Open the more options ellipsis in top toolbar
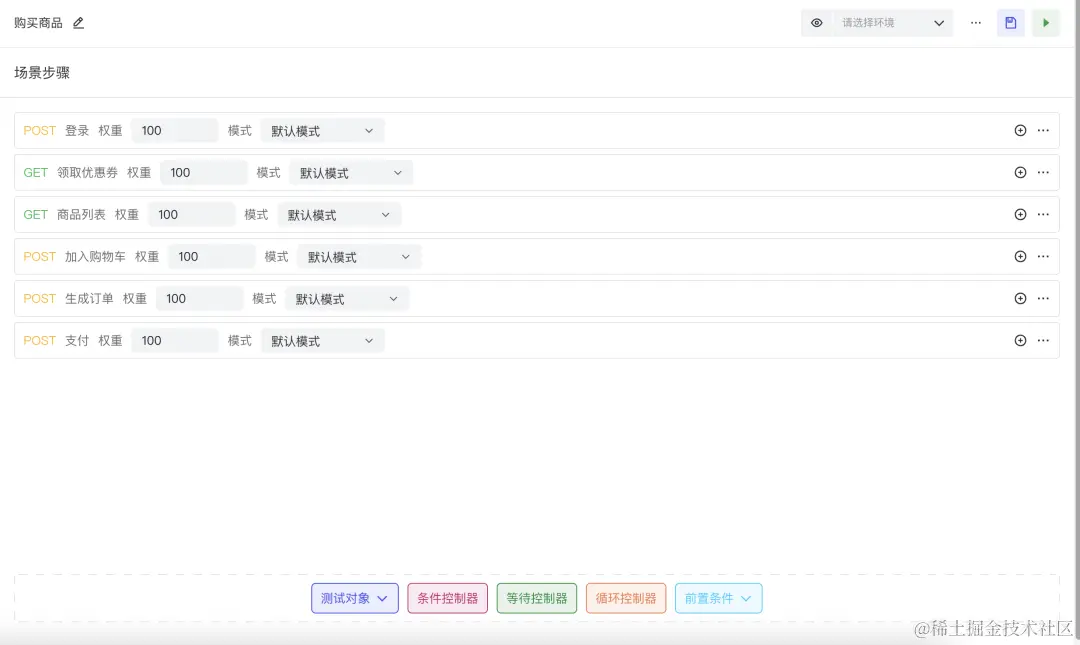 pyautogui.click(x=975, y=22)
